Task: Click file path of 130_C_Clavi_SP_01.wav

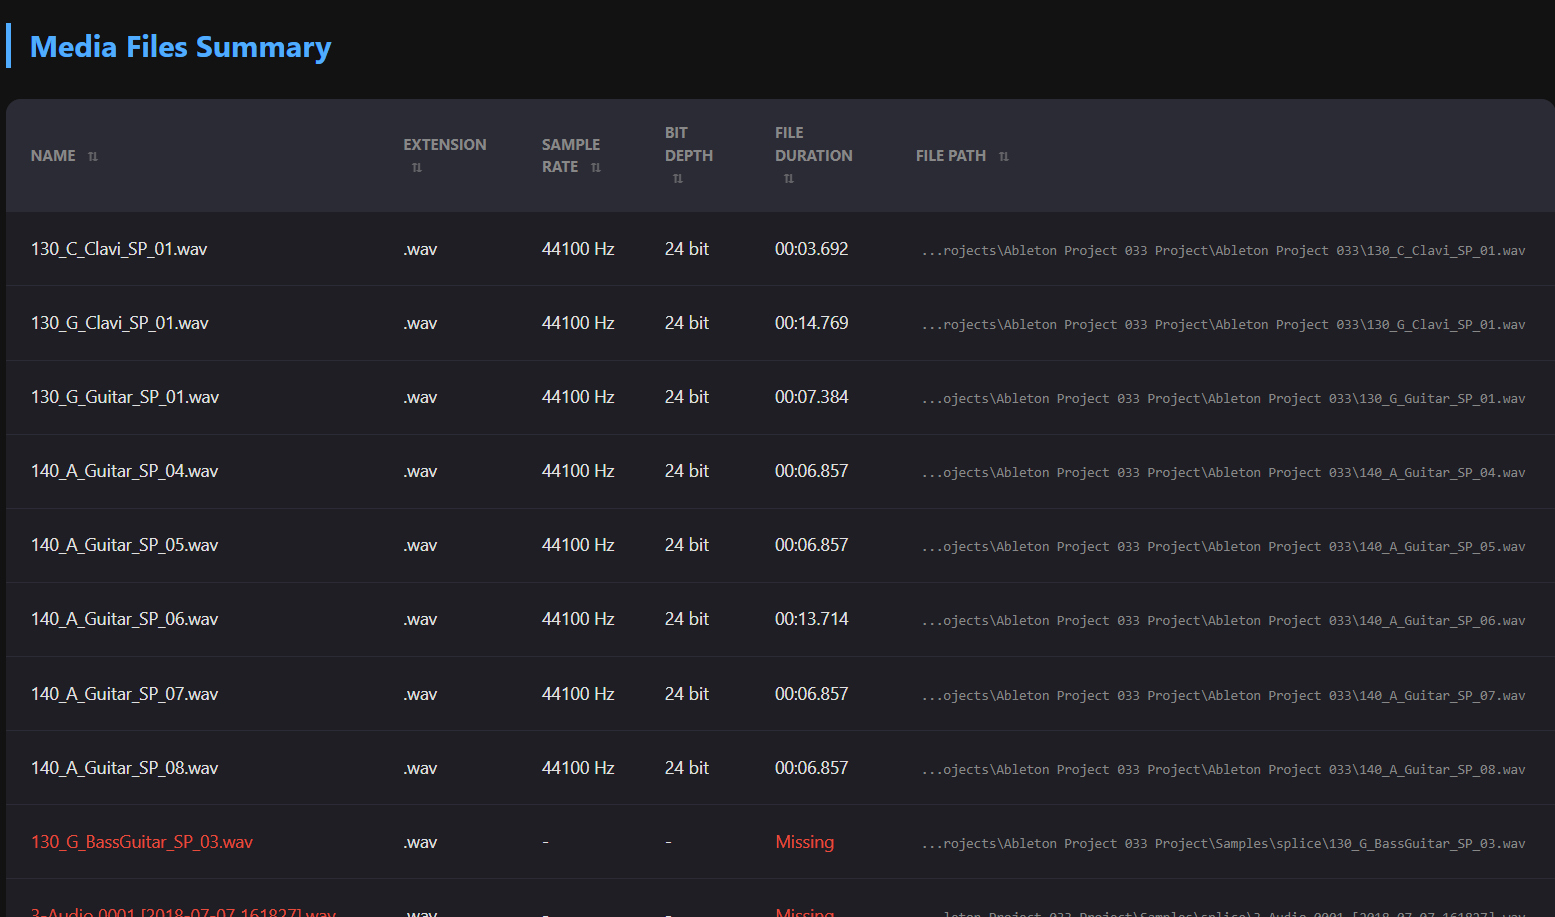Action: [1223, 250]
